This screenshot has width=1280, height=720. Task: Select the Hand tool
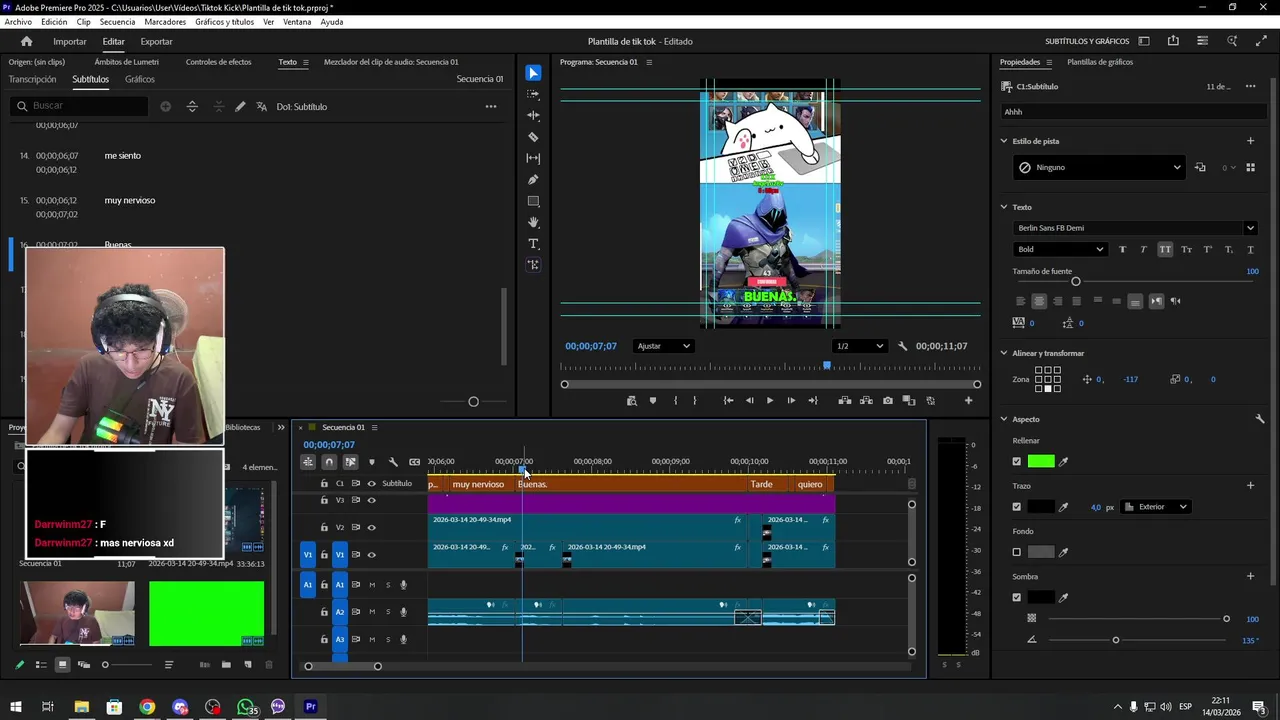533,222
